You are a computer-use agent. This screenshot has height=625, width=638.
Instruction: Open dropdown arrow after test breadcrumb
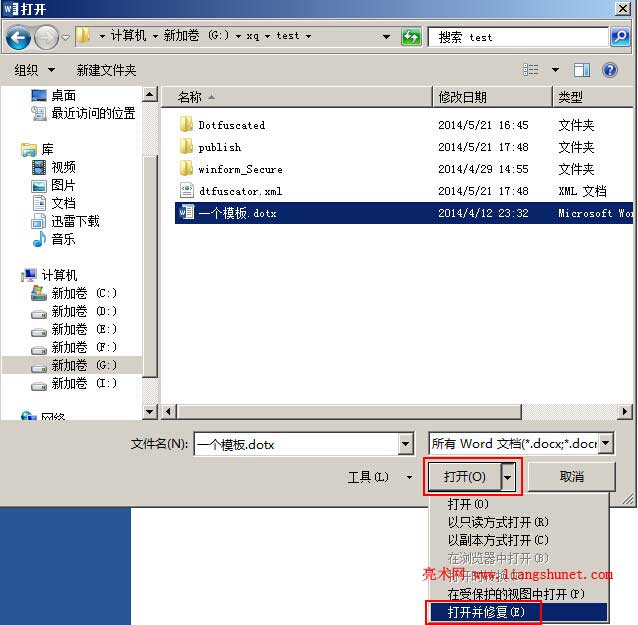point(308,36)
